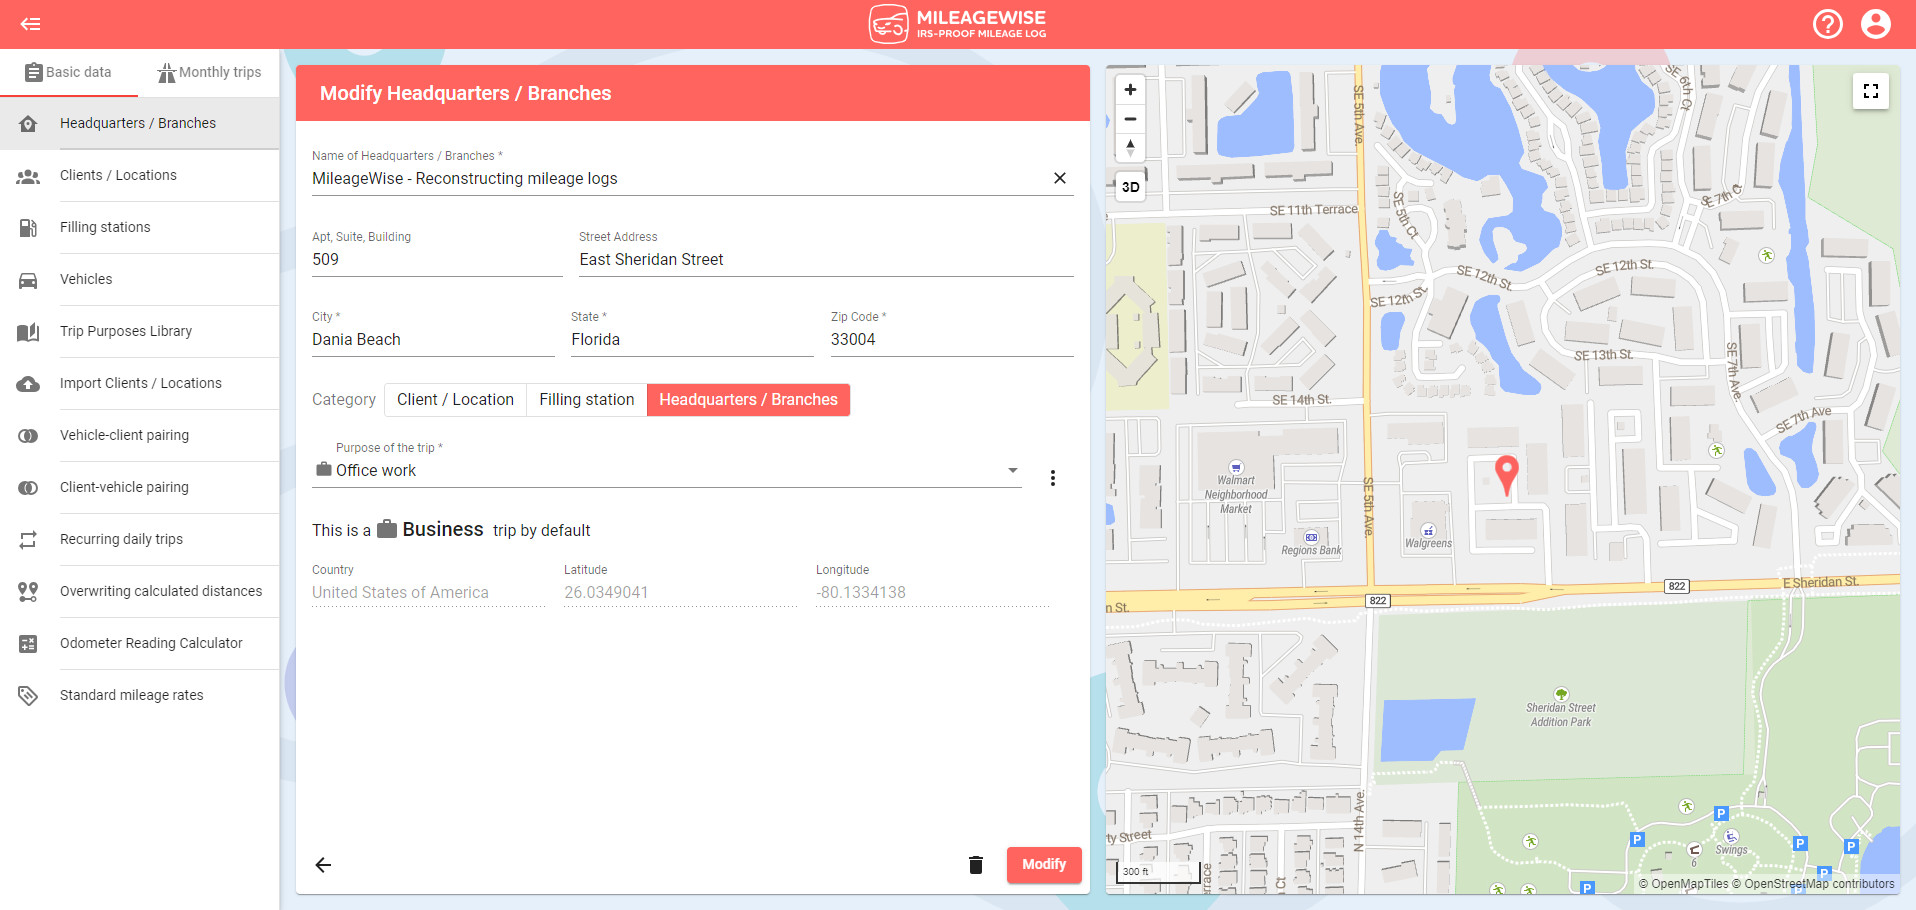Edit the State field
The height and width of the screenshot is (910, 1916).
click(692, 340)
